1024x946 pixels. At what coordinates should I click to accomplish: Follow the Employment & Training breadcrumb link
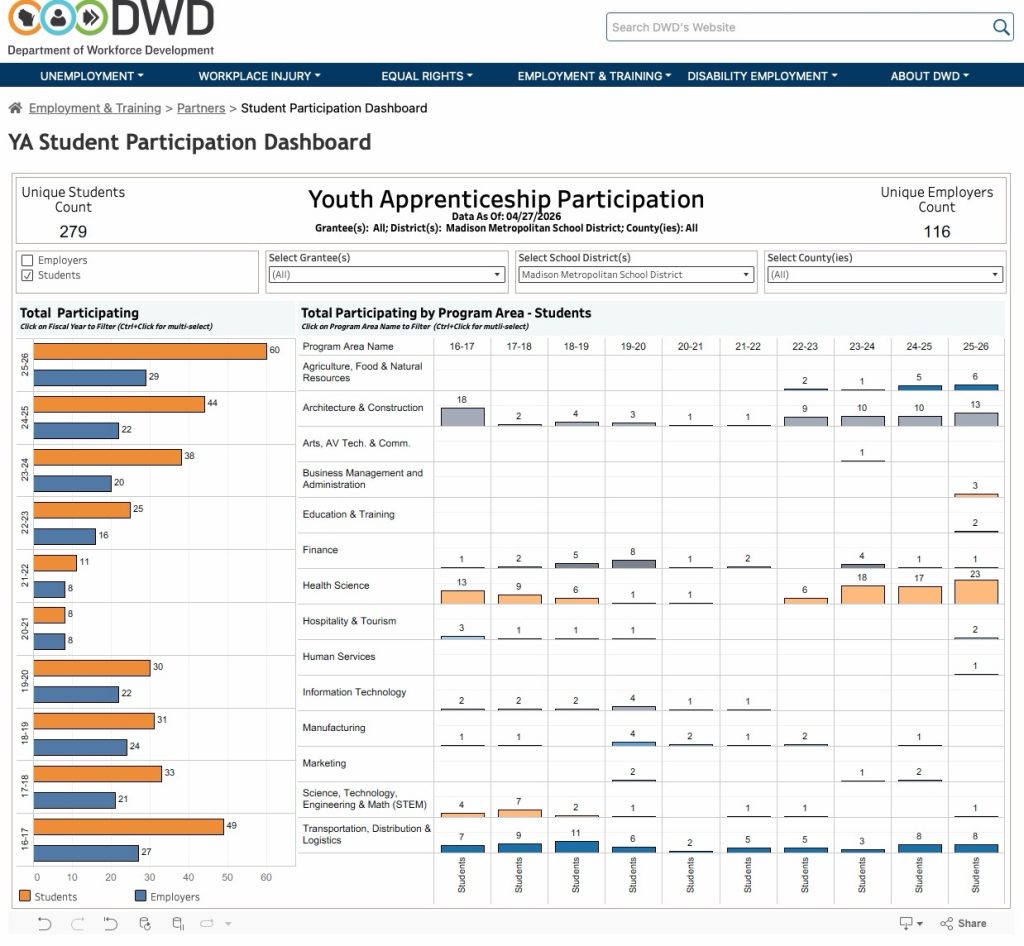pos(95,108)
